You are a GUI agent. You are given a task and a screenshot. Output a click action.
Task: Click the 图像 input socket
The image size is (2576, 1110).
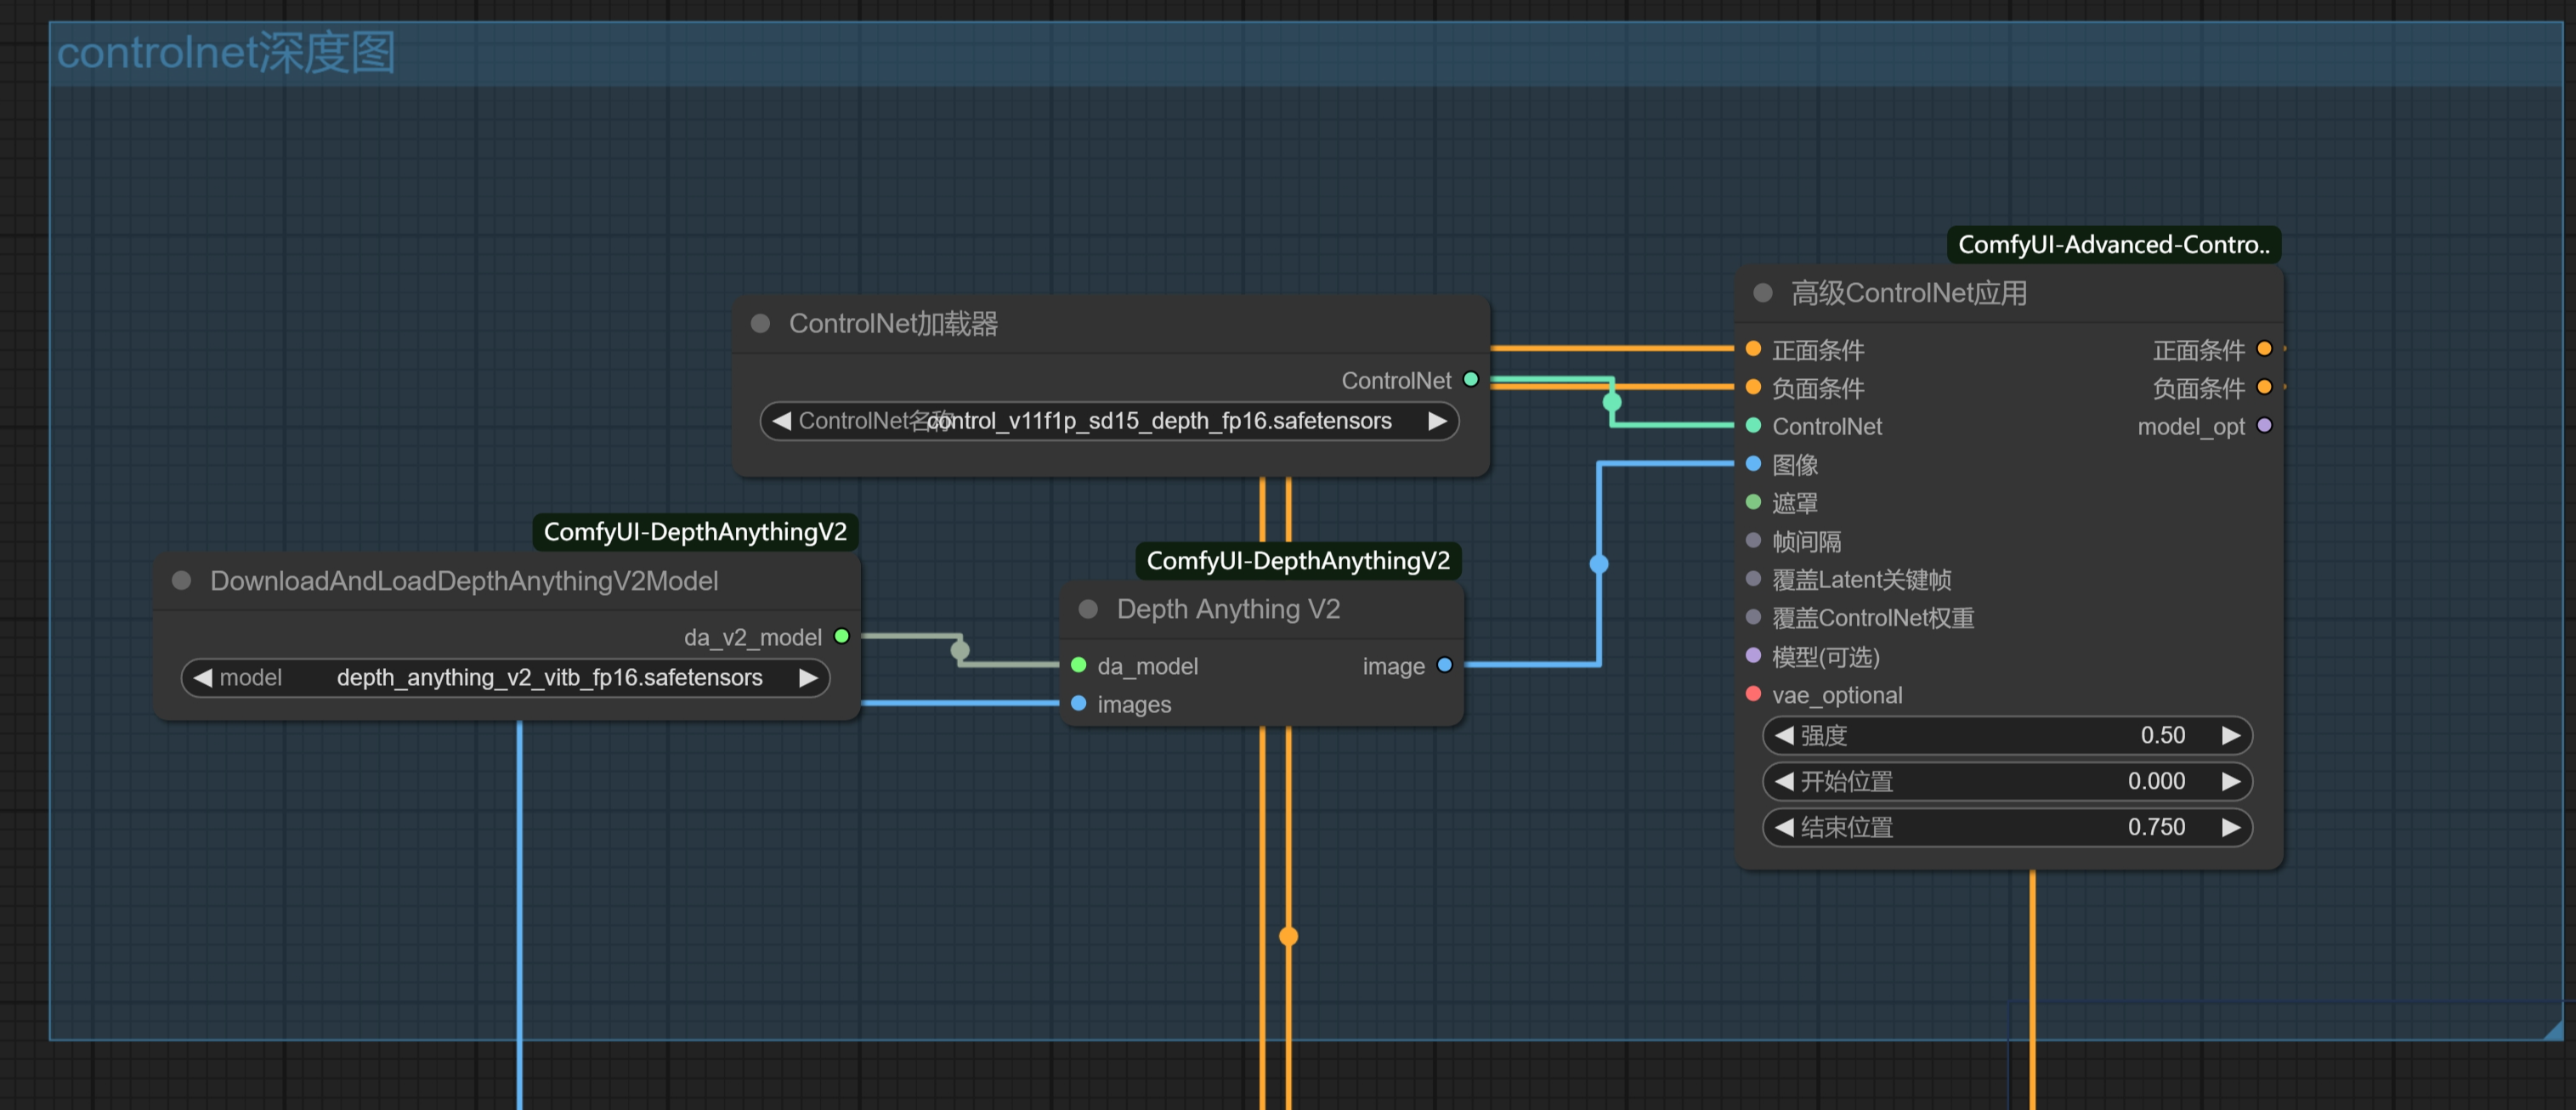[x=1753, y=463]
